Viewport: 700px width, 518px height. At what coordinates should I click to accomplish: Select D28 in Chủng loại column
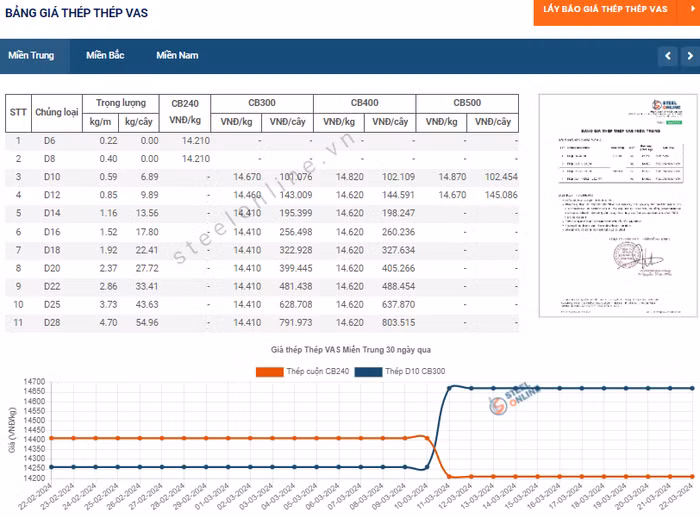point(52,322)
